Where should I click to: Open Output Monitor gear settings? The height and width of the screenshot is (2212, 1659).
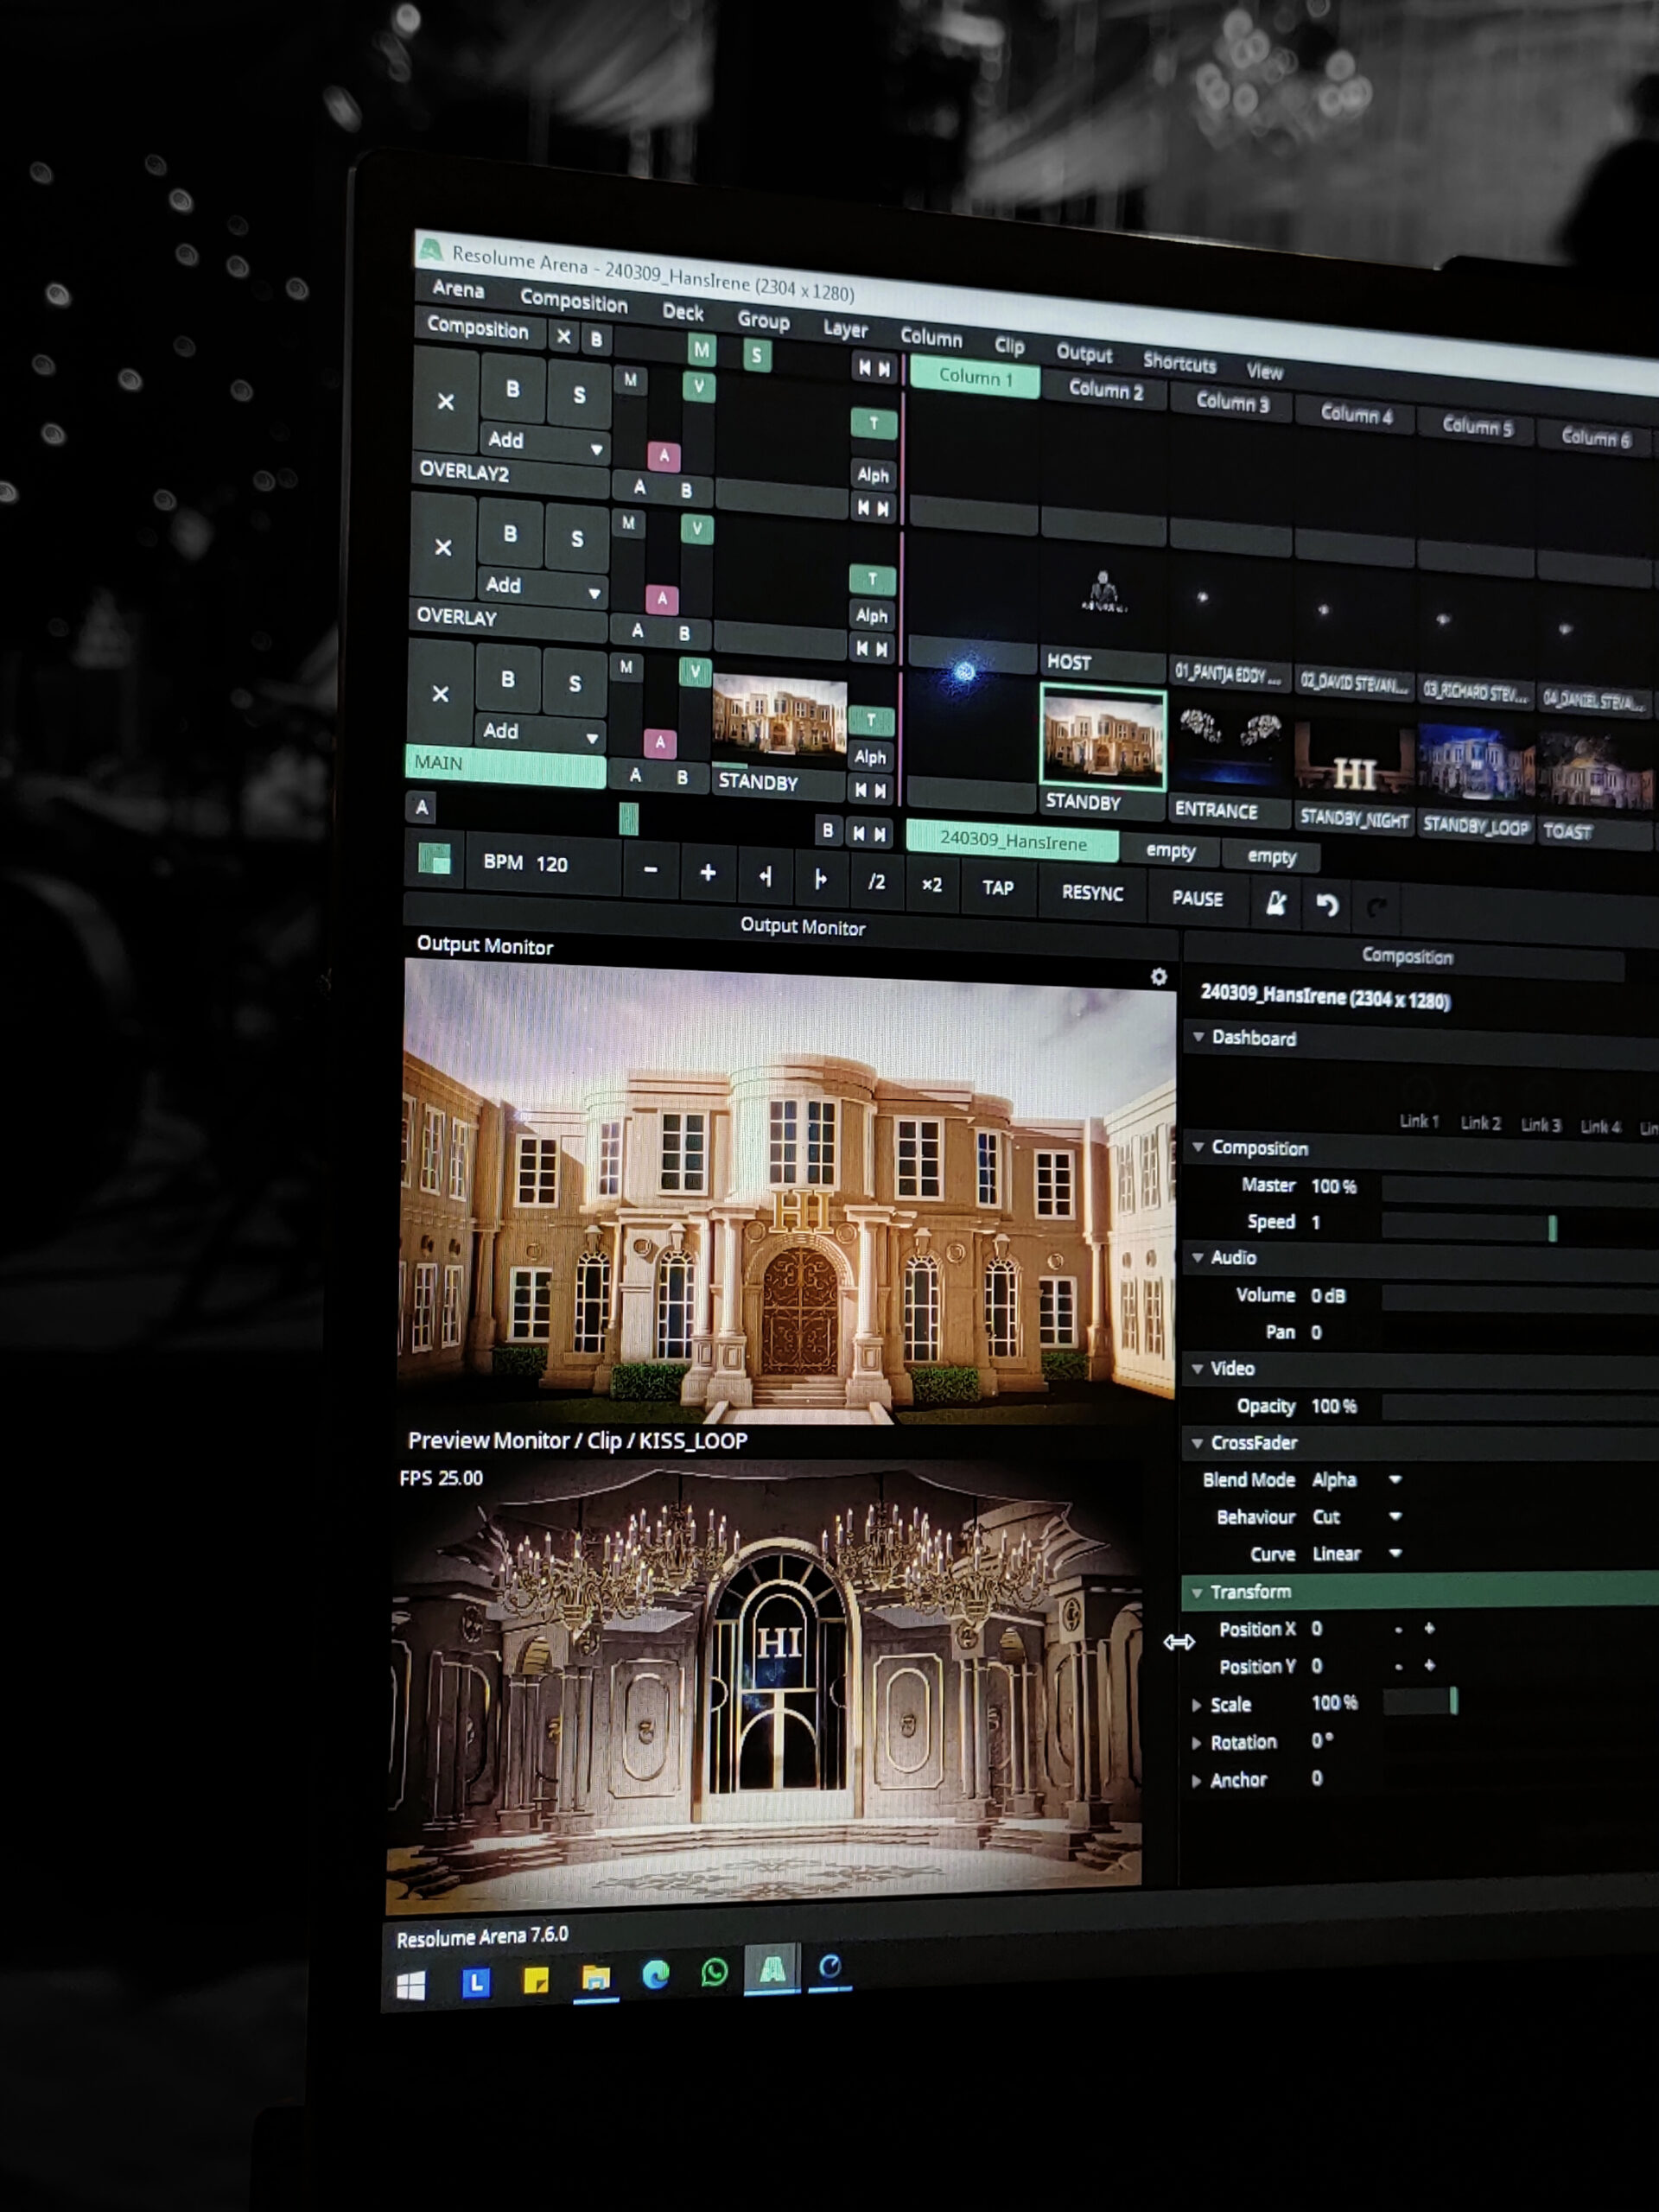pyautogui.click(x=1158, y=977)
